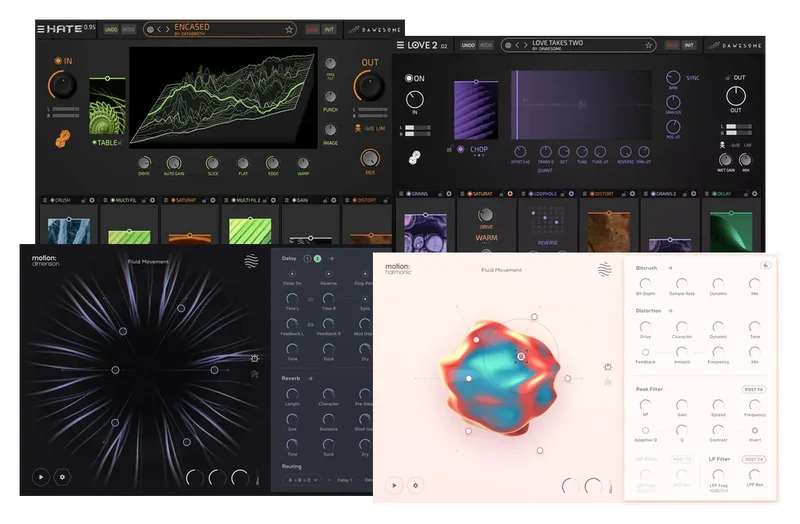Expand the Delay section arrow in dimension

coord(331,259)
